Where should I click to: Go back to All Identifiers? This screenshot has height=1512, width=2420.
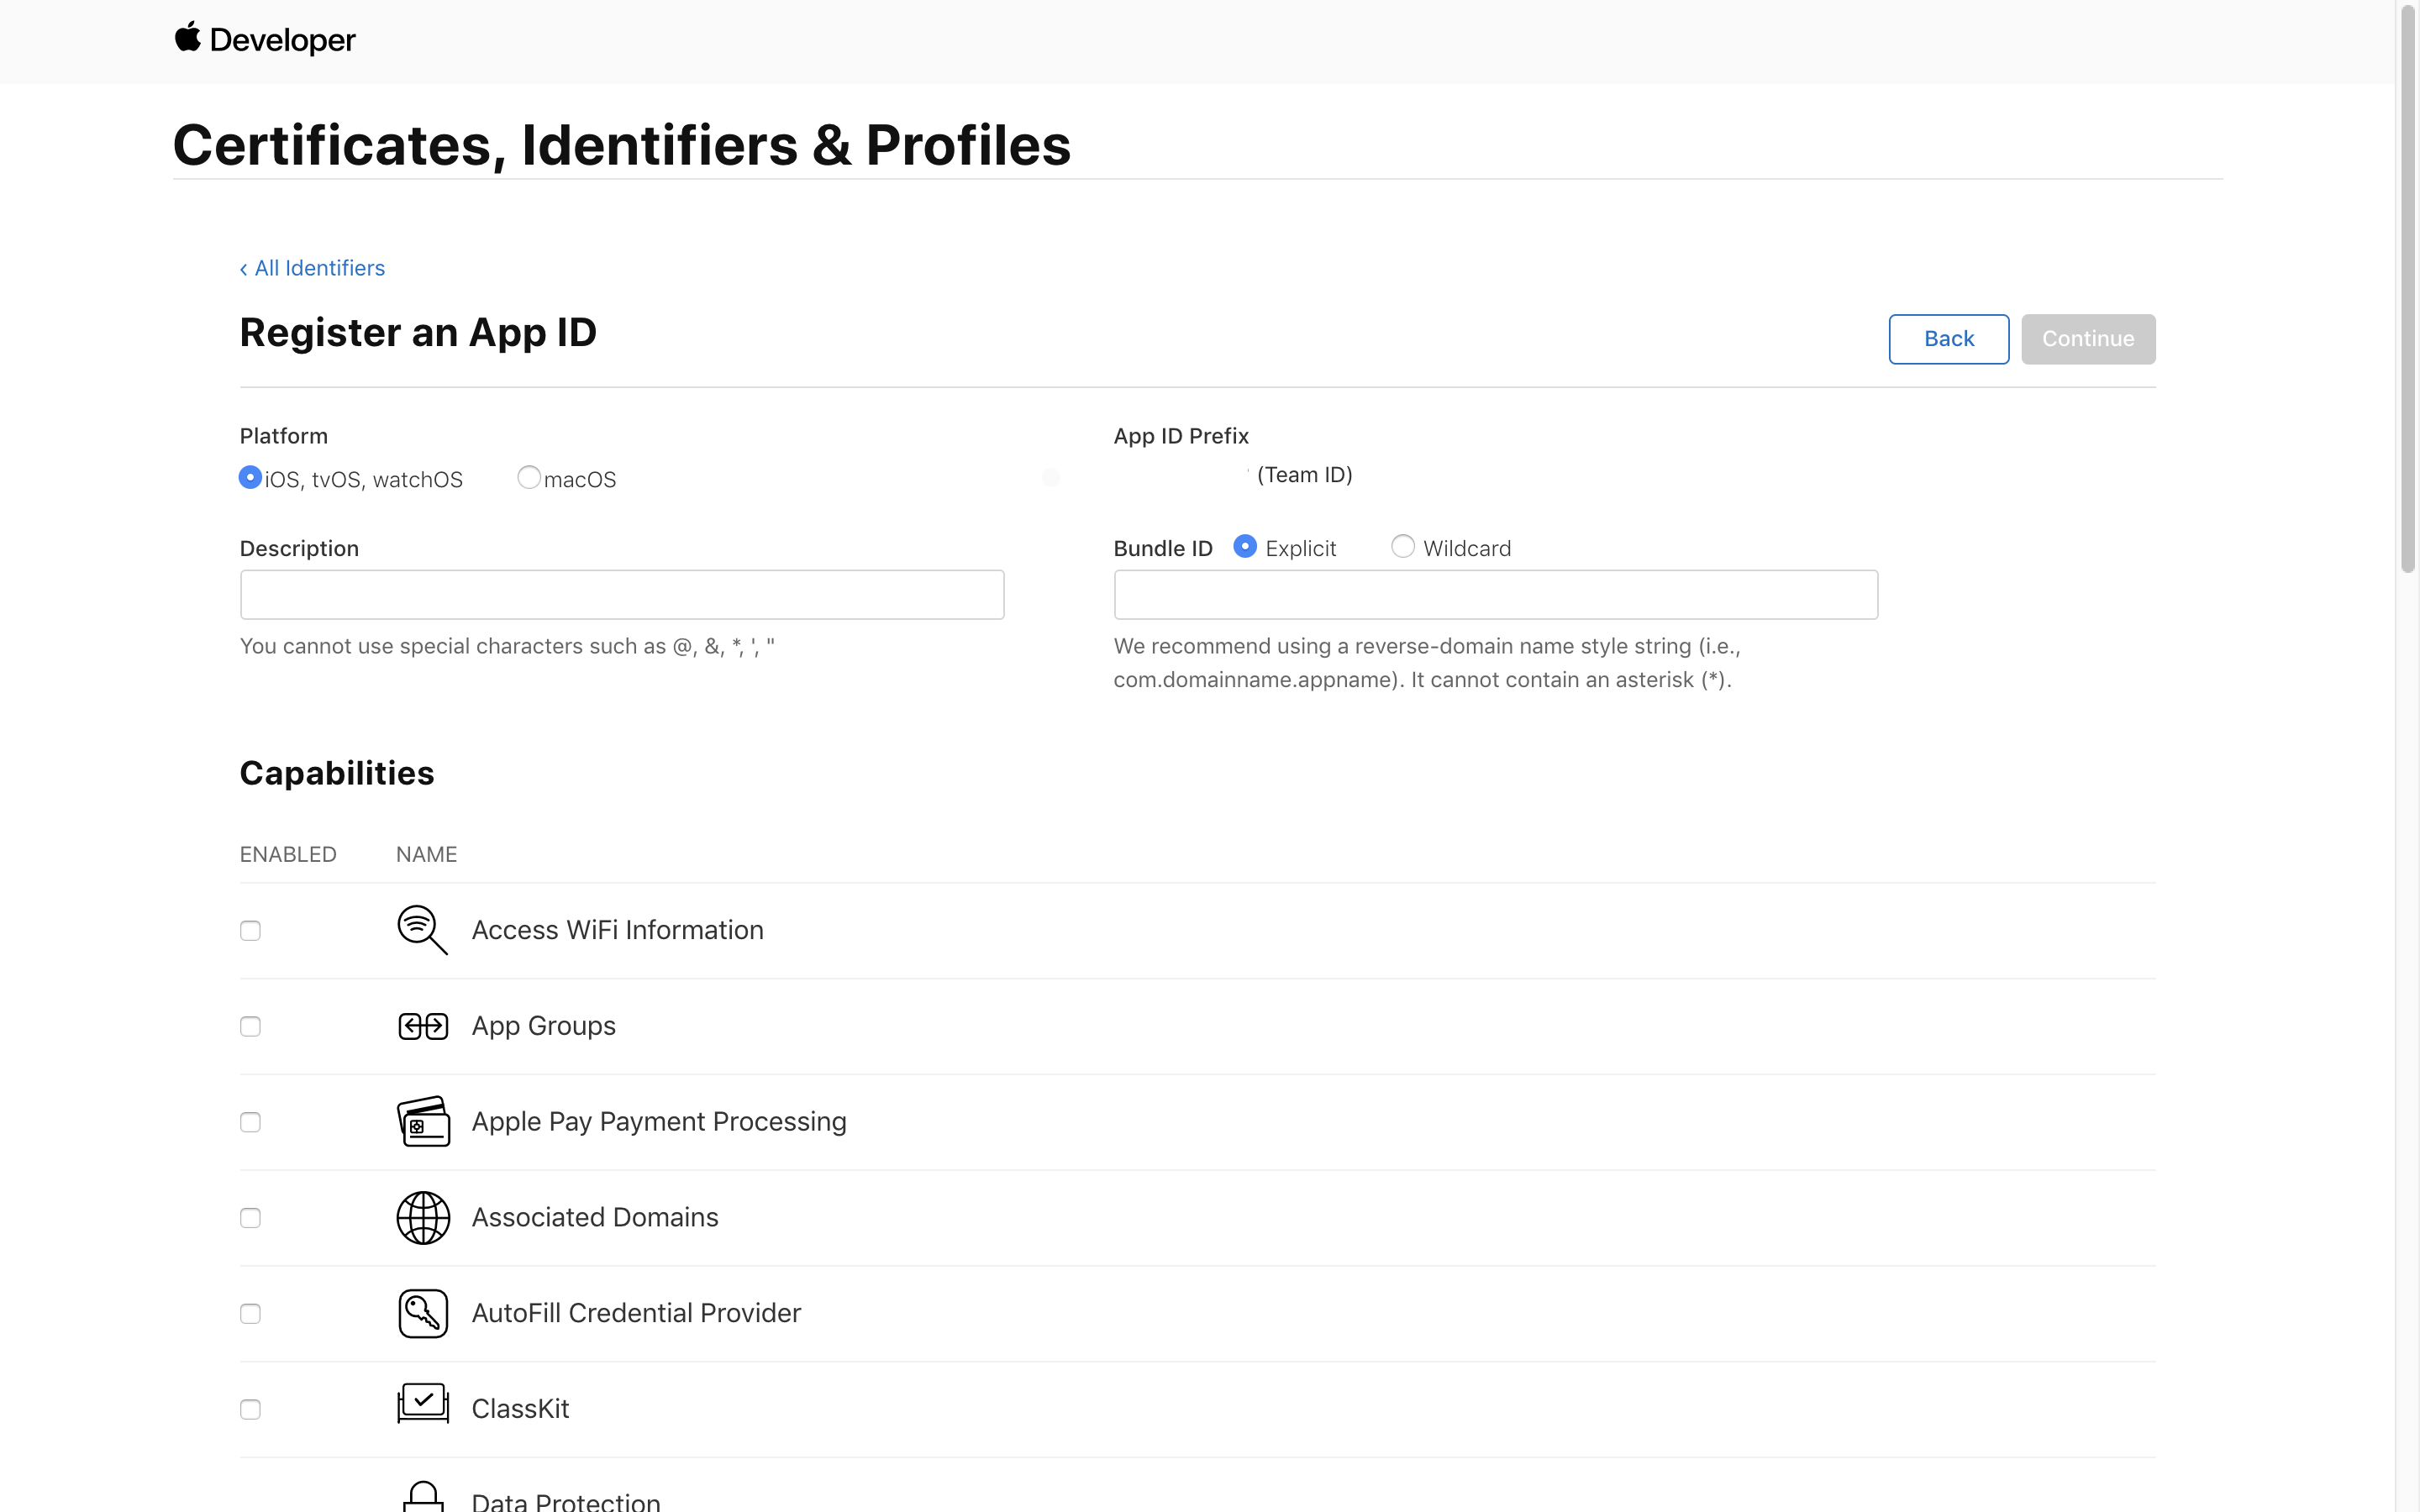click(x=312, y=268)
